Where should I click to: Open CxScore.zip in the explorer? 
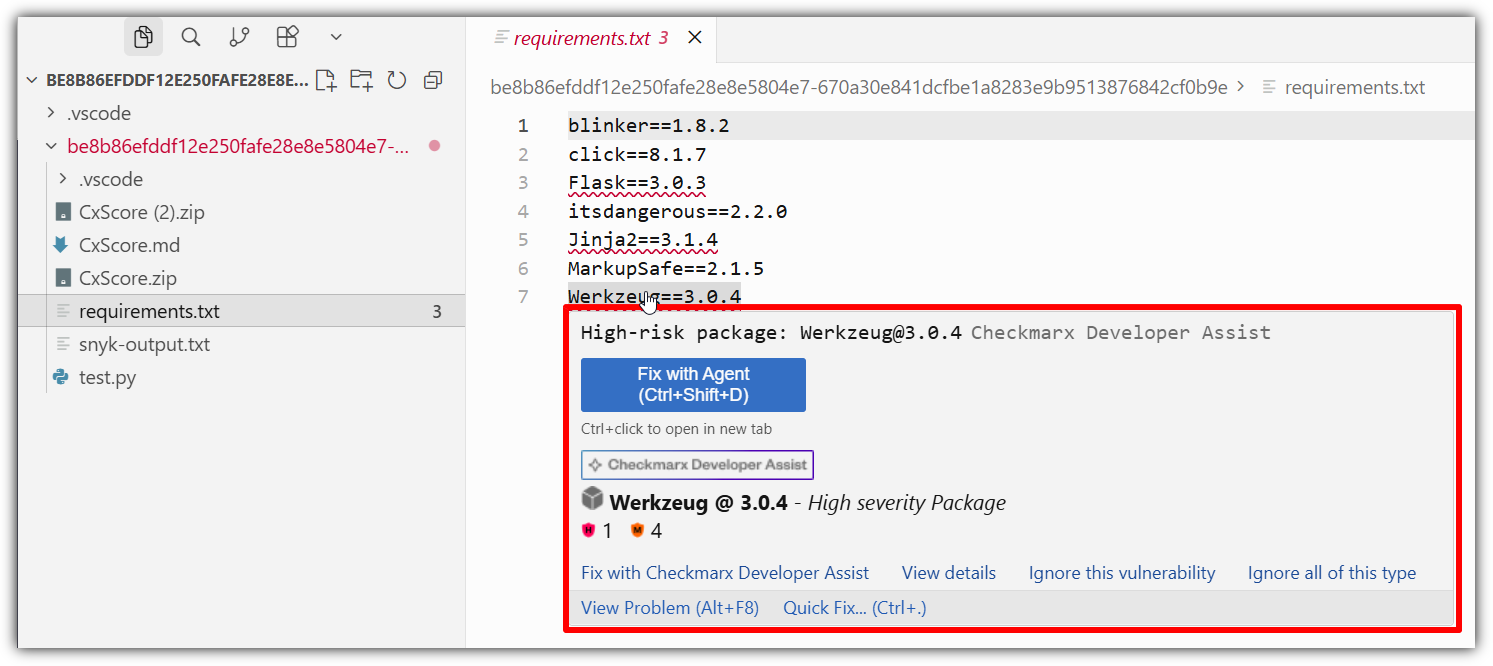[128, 278]
